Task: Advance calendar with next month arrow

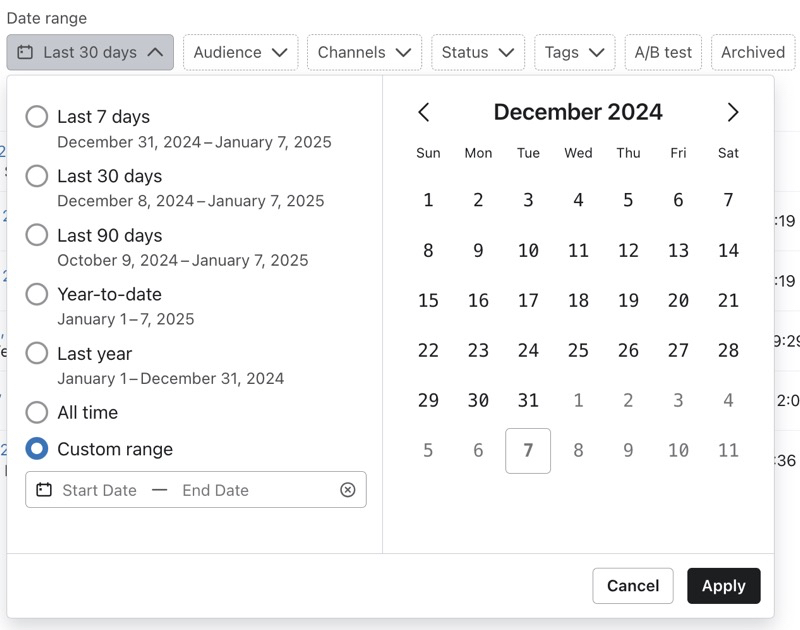Action: point(733,112)
